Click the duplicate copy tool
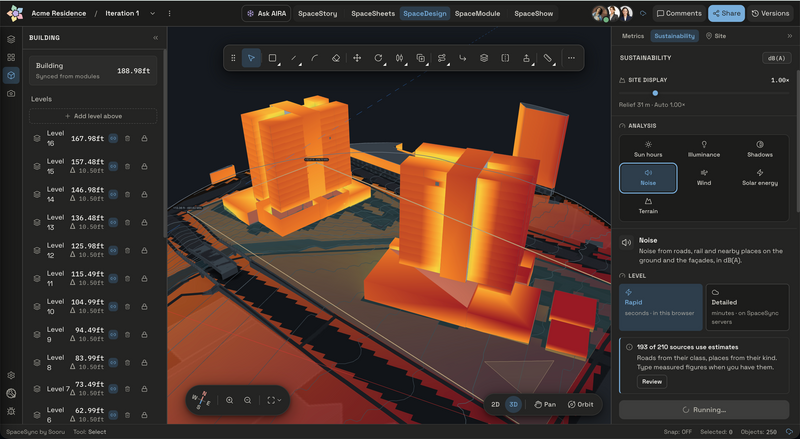 point(420,58)
